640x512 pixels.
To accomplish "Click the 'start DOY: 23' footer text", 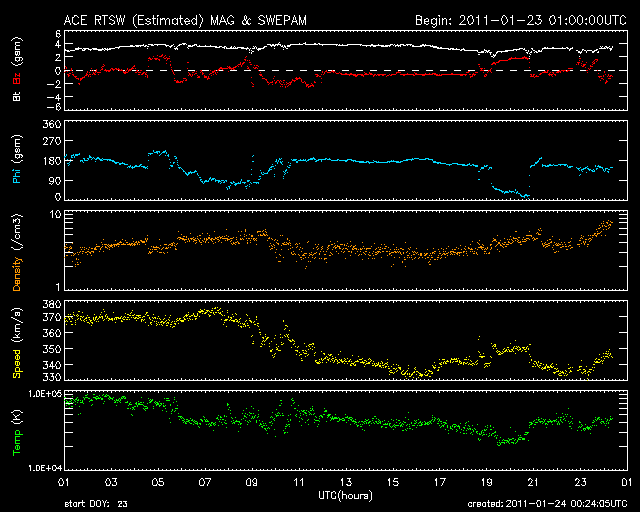I will tap(96, 504).
